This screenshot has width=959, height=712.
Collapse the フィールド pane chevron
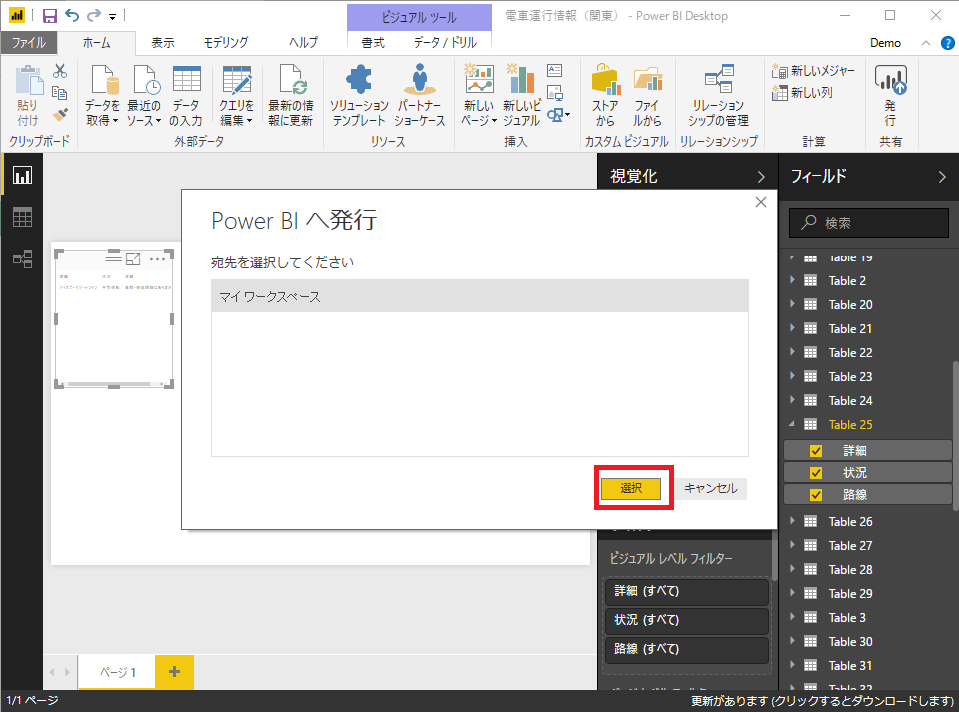click(x=942, y=177)
